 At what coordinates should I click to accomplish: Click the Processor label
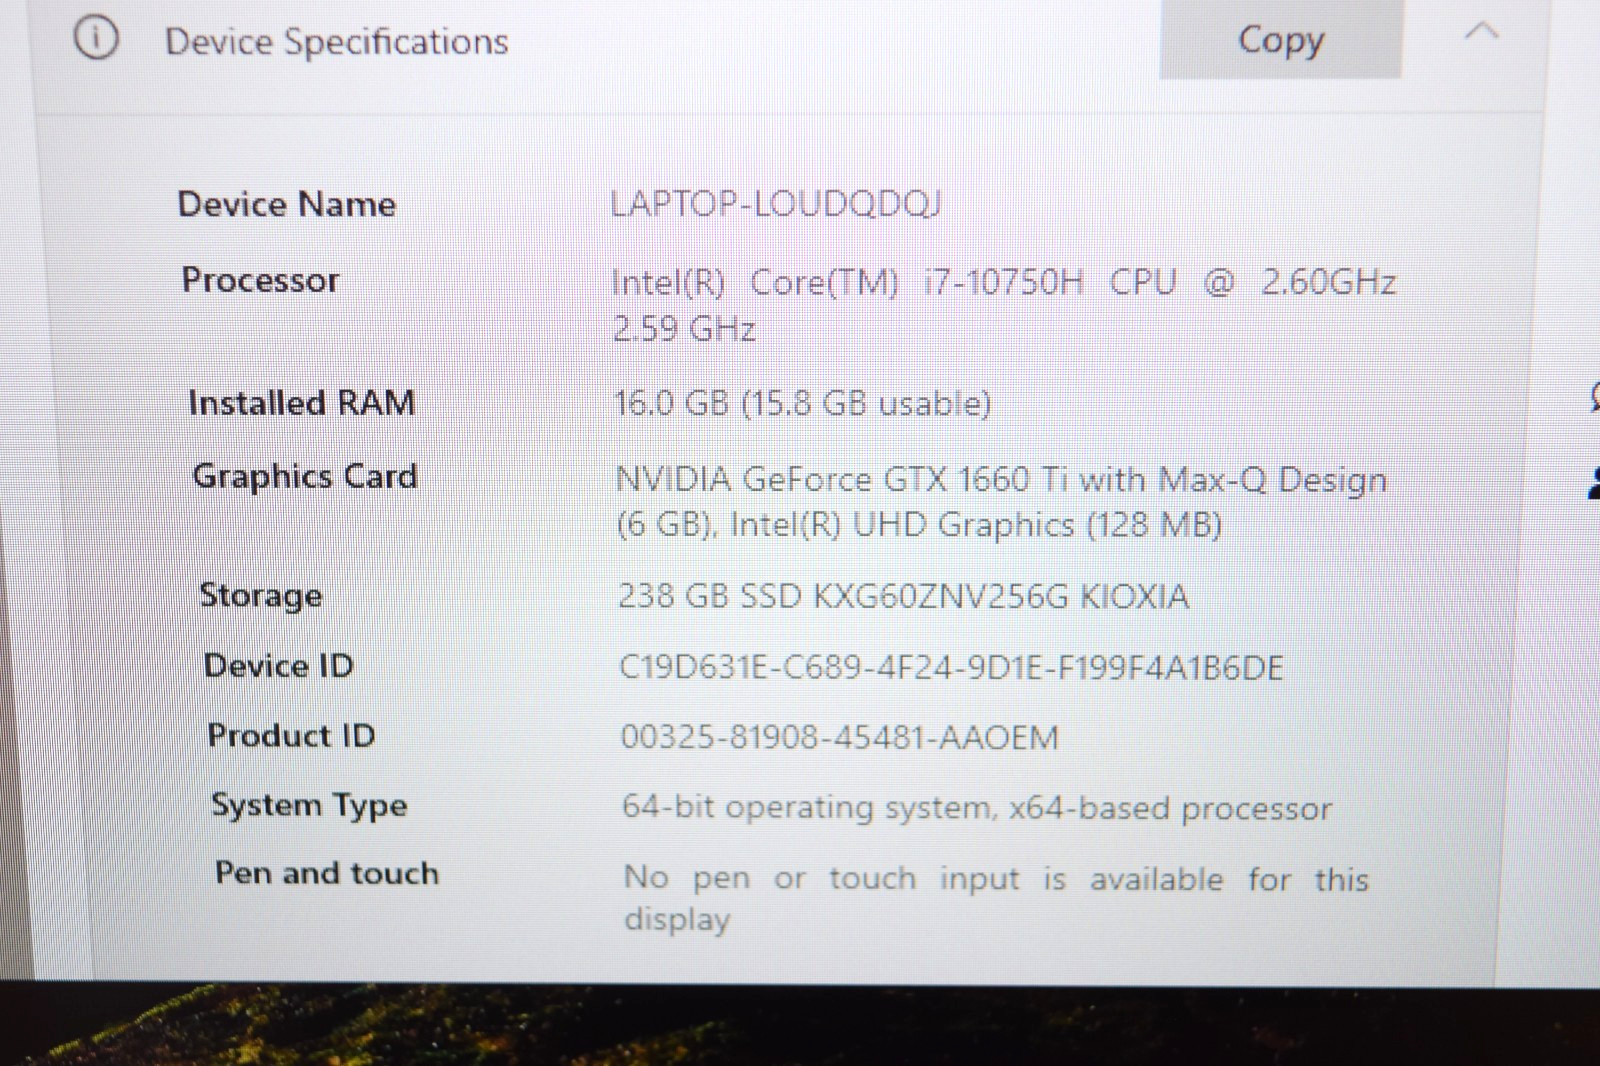[260, 280]
